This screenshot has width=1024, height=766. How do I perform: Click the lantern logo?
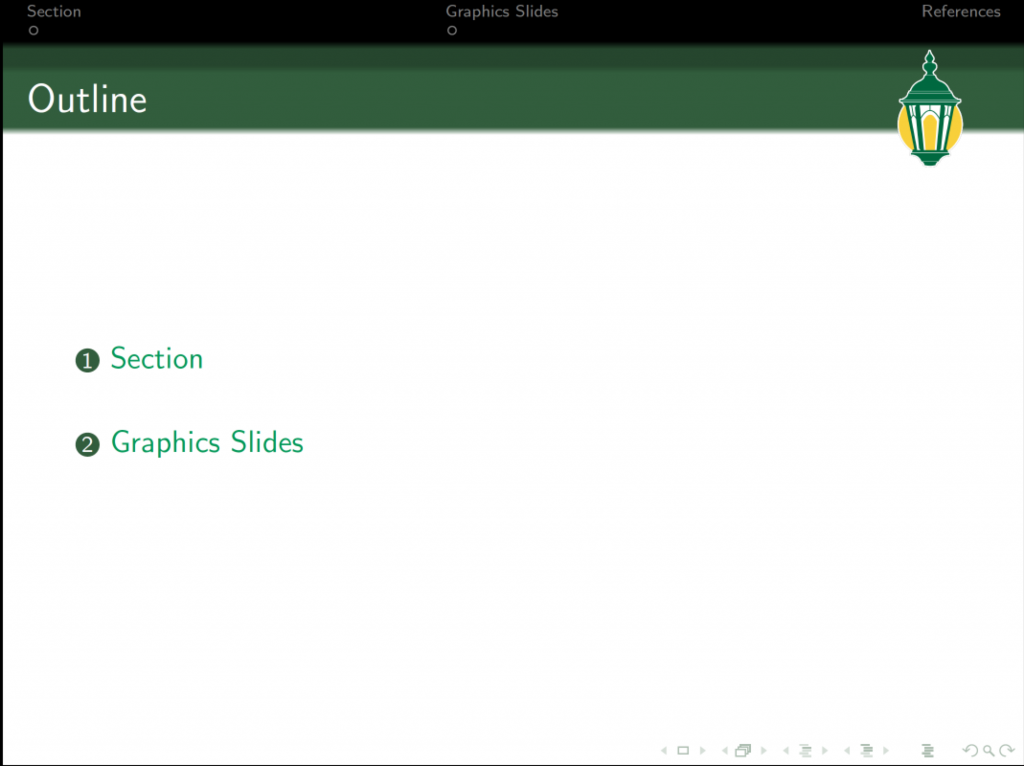pyautogui.click(x=930, y=108)
